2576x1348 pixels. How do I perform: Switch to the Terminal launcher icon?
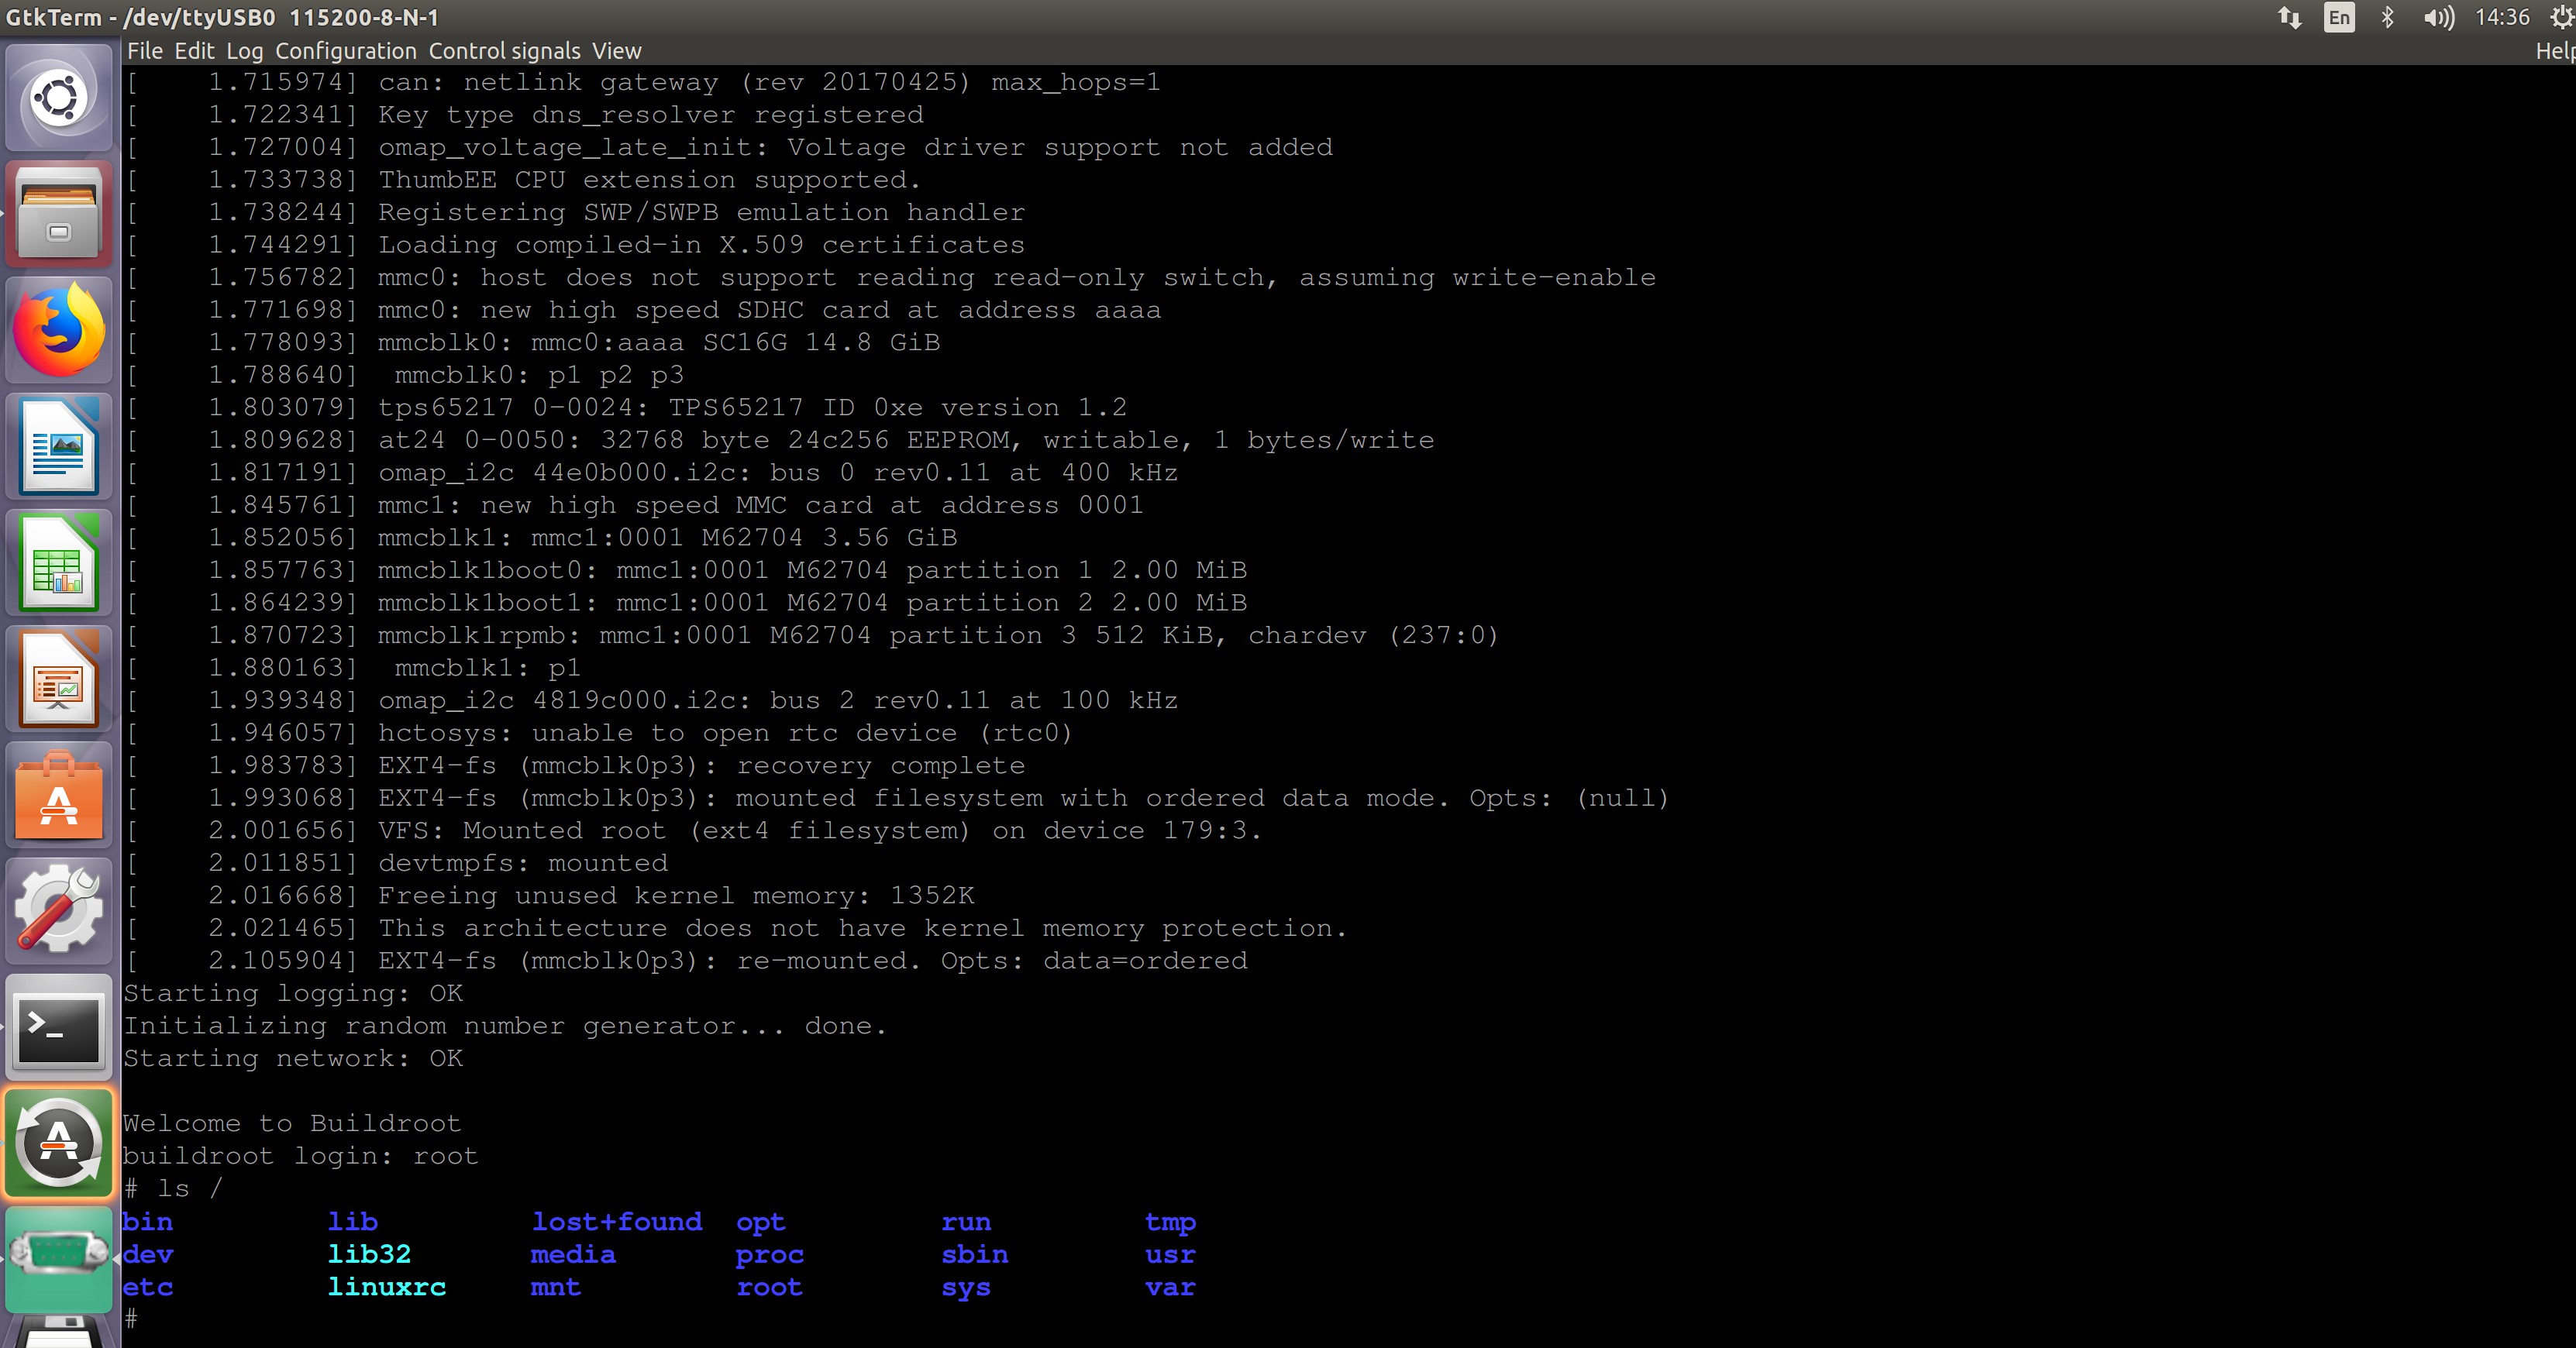[58, 1027]
